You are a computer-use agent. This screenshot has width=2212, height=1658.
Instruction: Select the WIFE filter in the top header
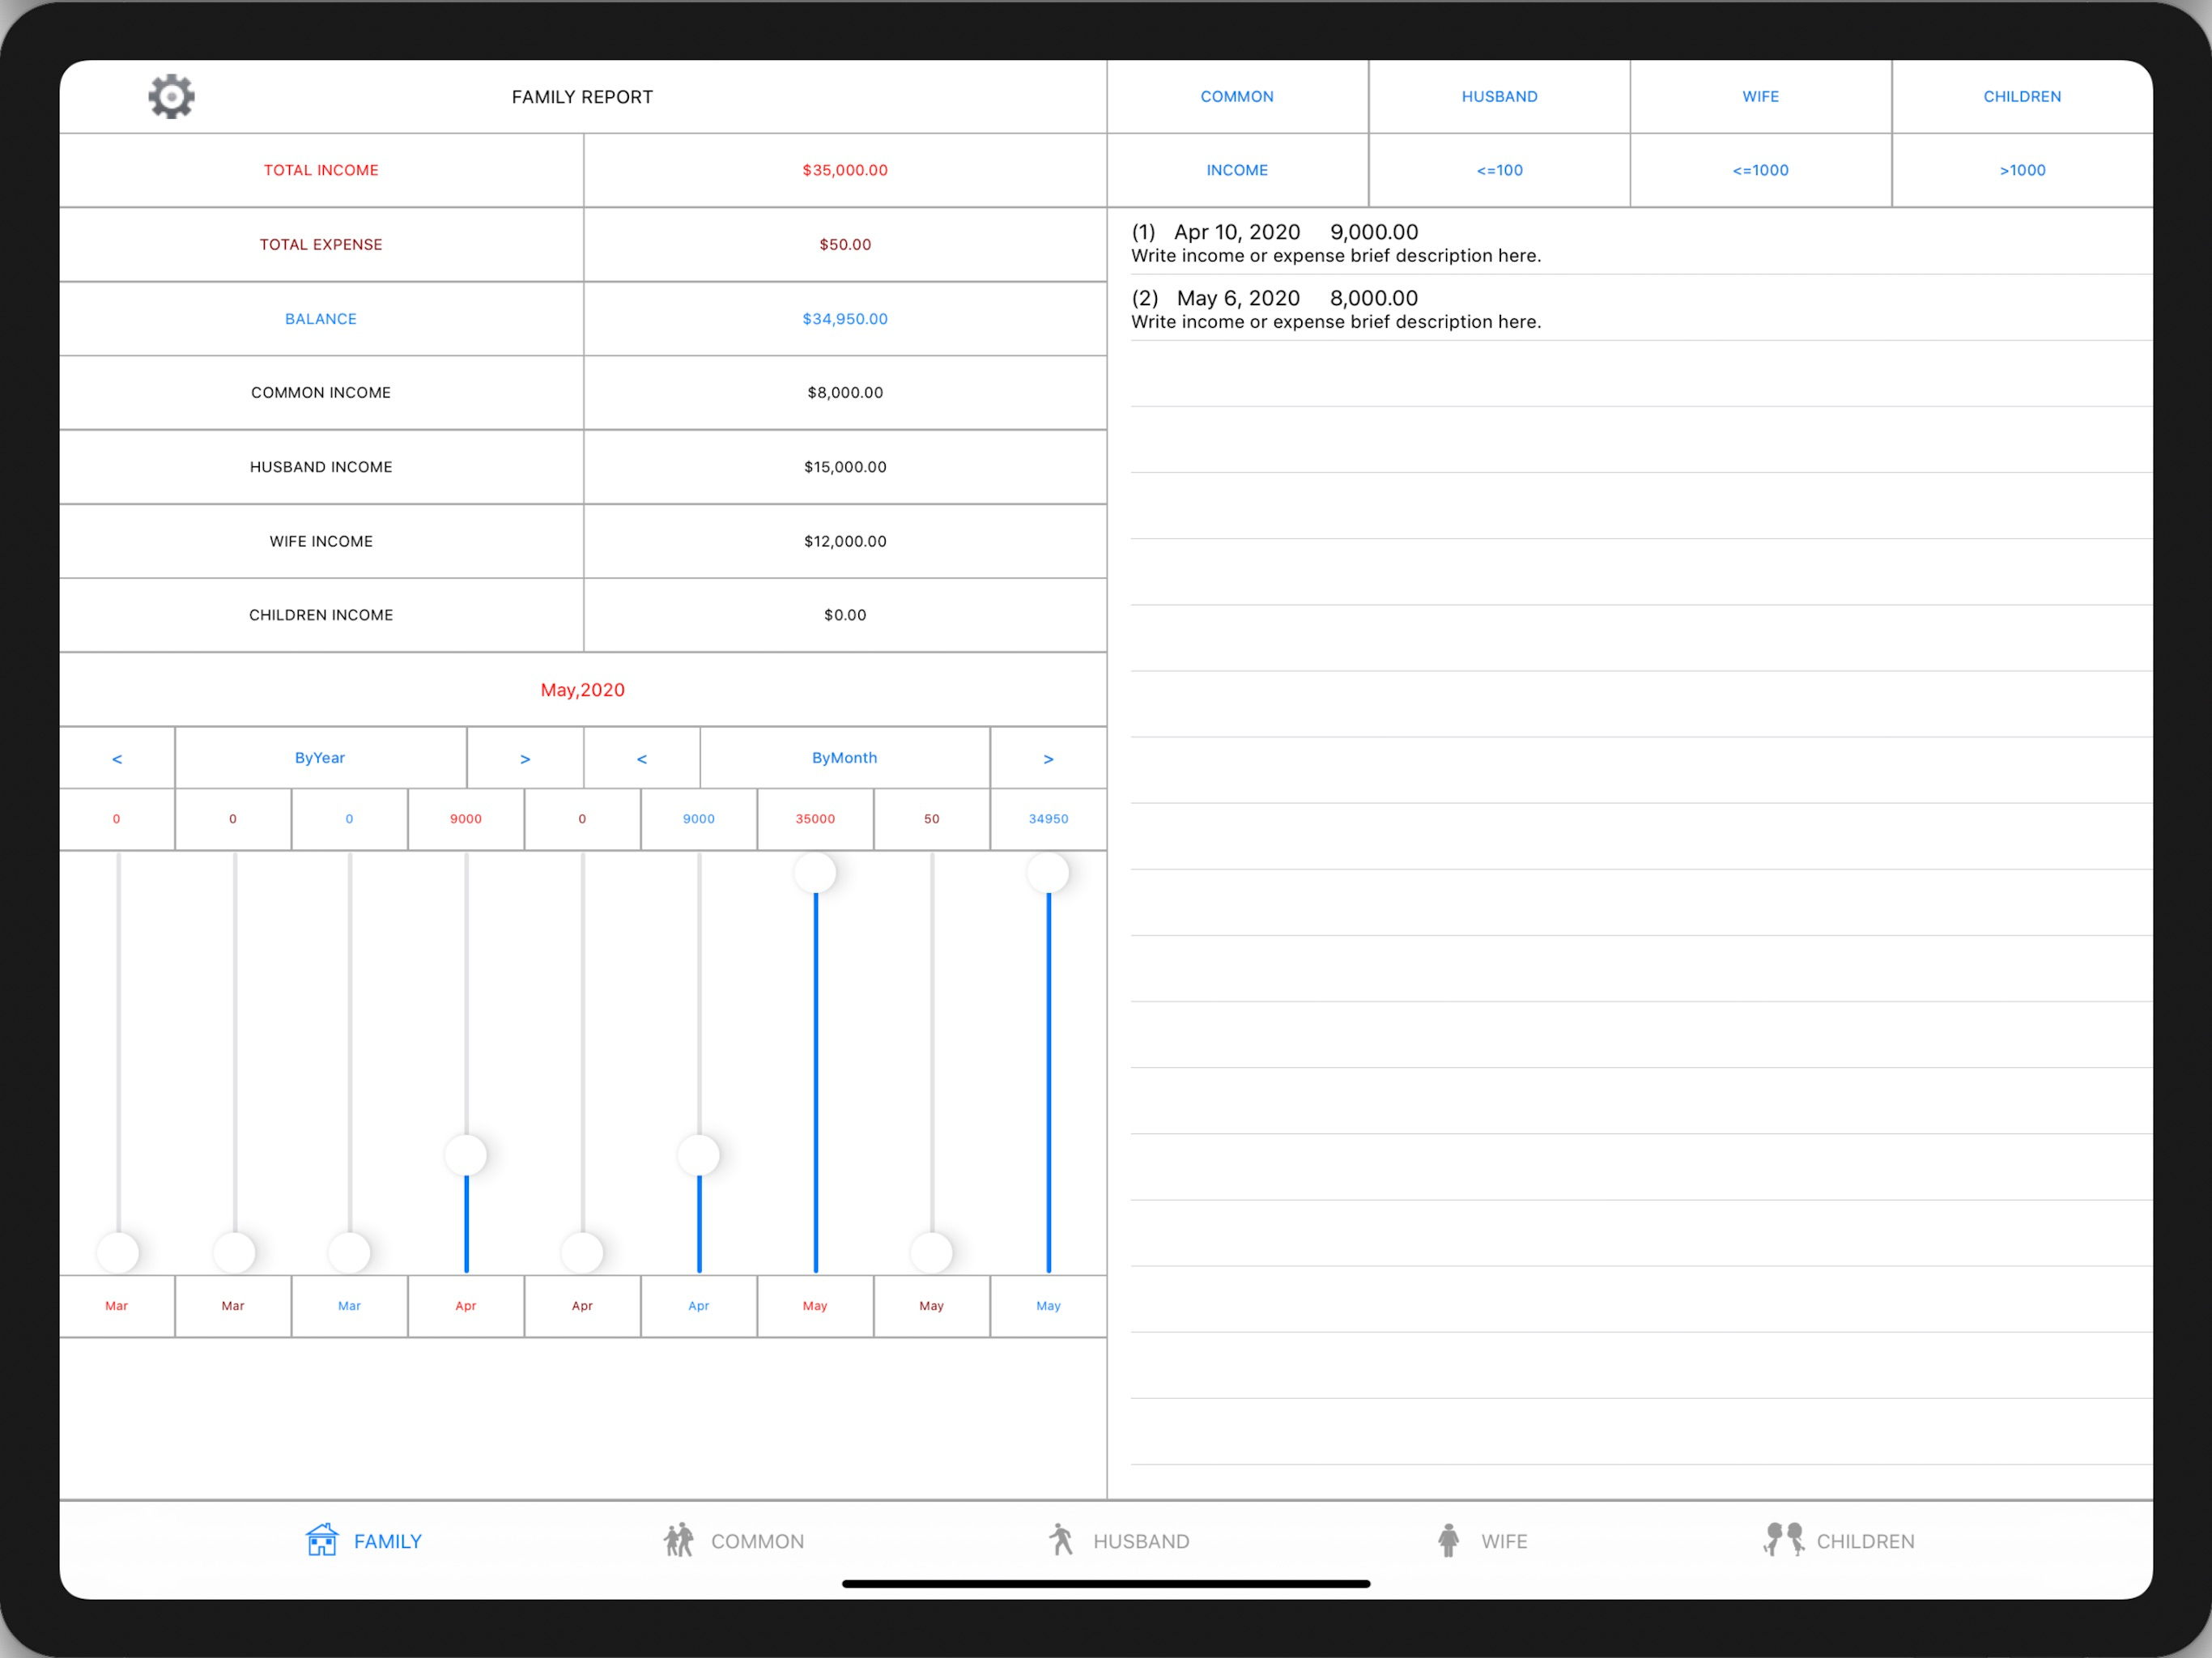click(x=1760, y=96)
